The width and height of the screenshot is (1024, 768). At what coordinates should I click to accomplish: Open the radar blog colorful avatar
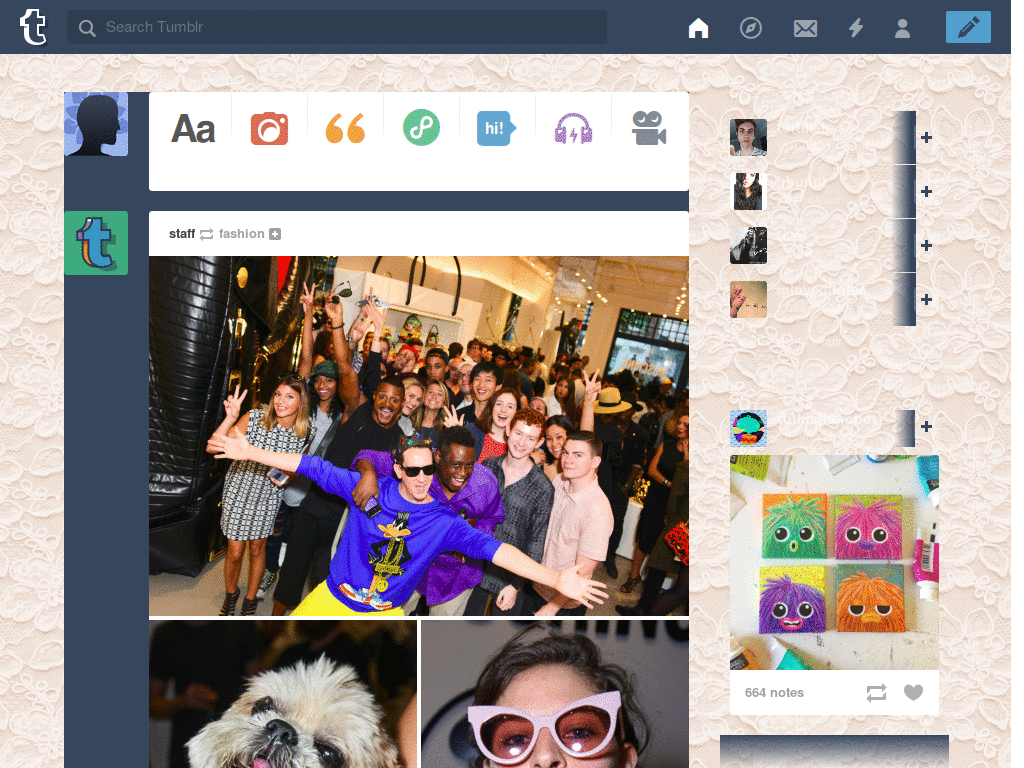pyautogui.click(x=748, y=428)
